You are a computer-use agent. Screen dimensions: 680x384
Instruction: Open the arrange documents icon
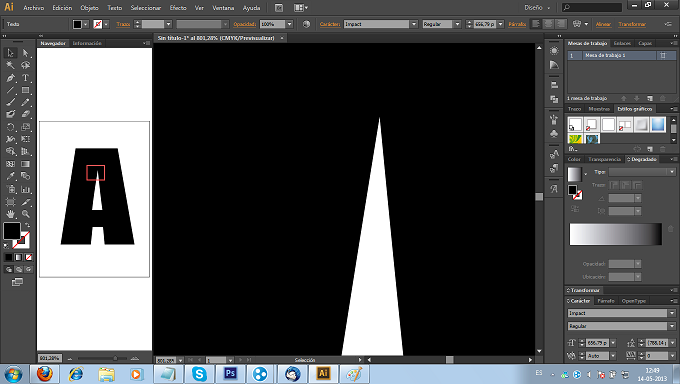(301, 8)
